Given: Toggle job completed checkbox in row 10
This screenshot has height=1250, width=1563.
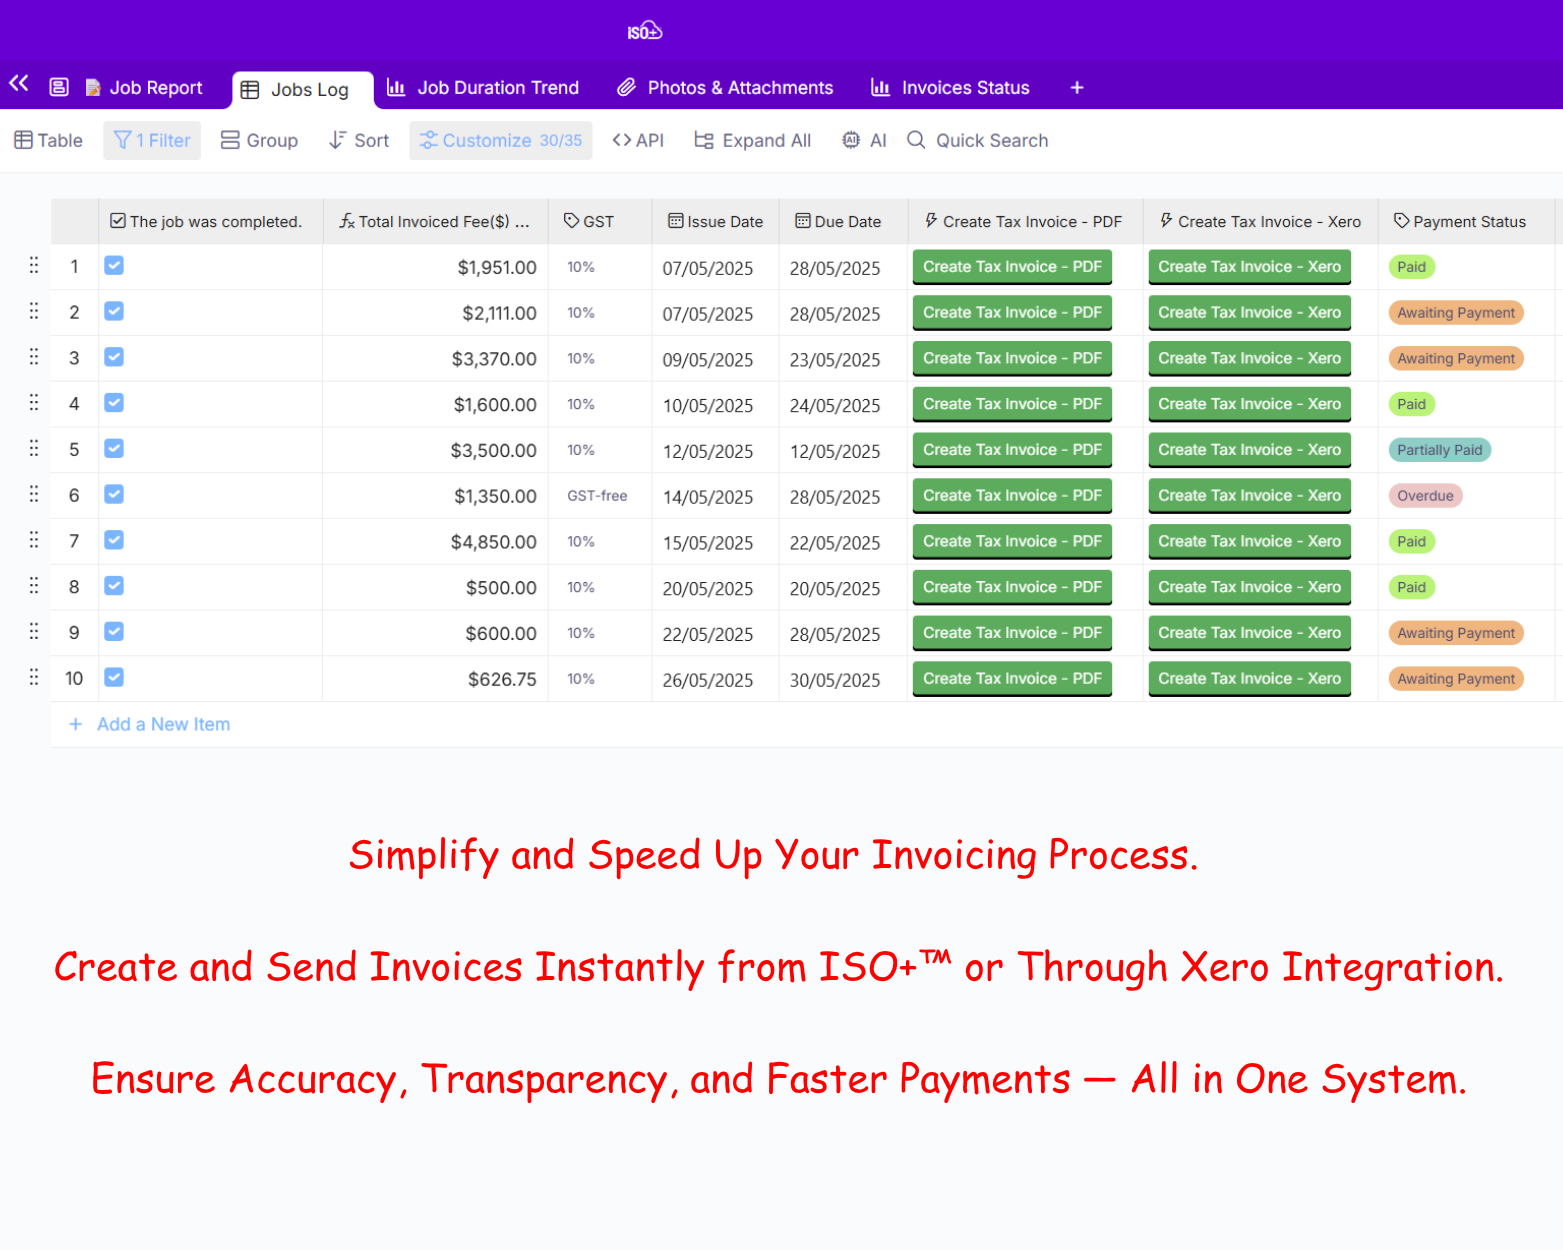Looking at the screenshot, I should [x=114, y=678].
